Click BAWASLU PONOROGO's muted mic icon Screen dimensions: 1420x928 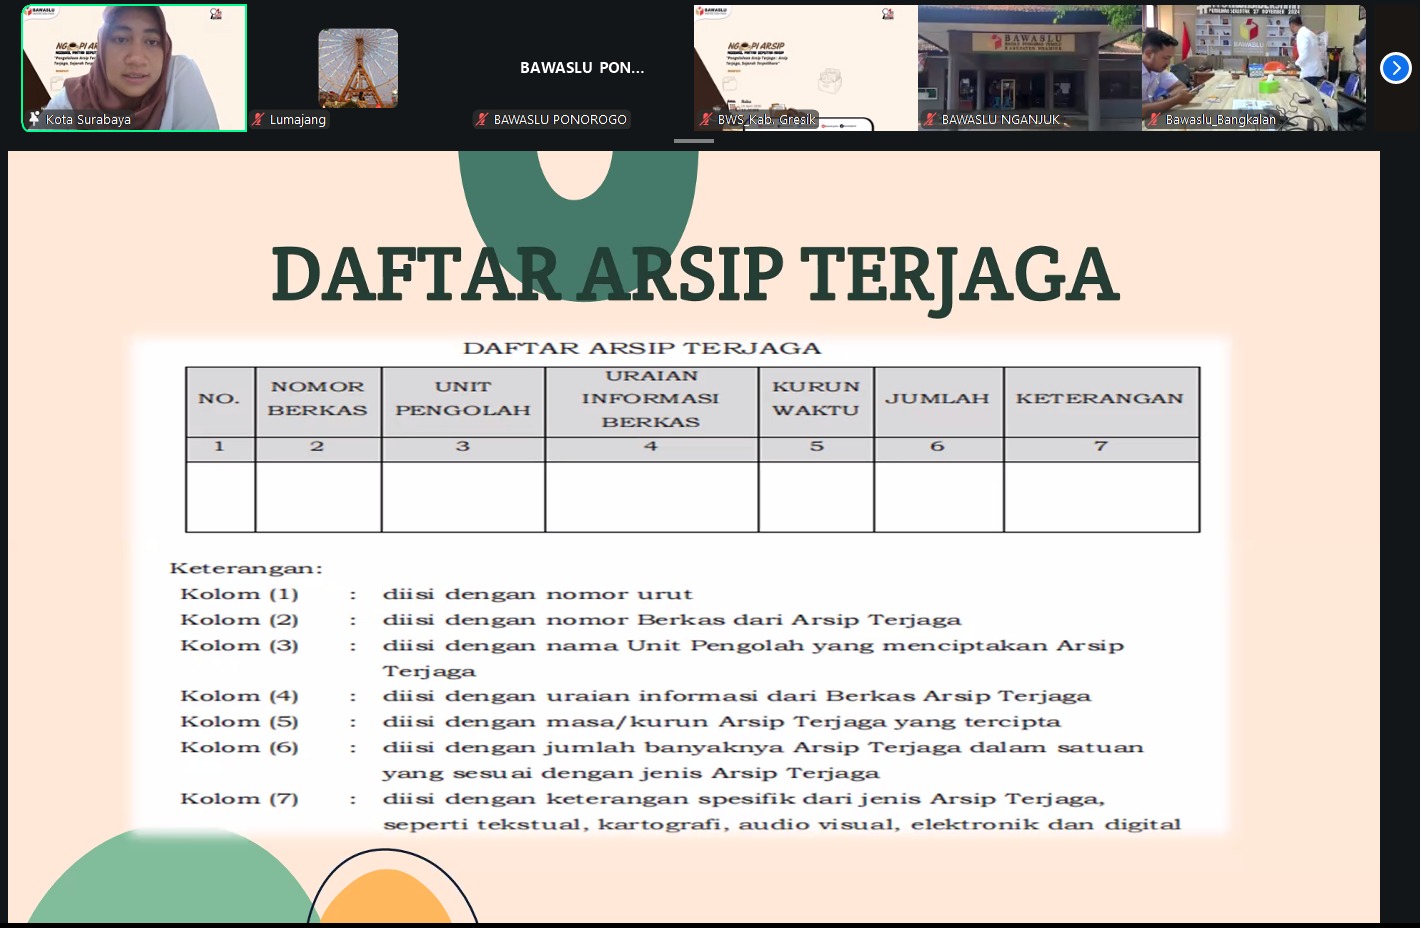483,120
